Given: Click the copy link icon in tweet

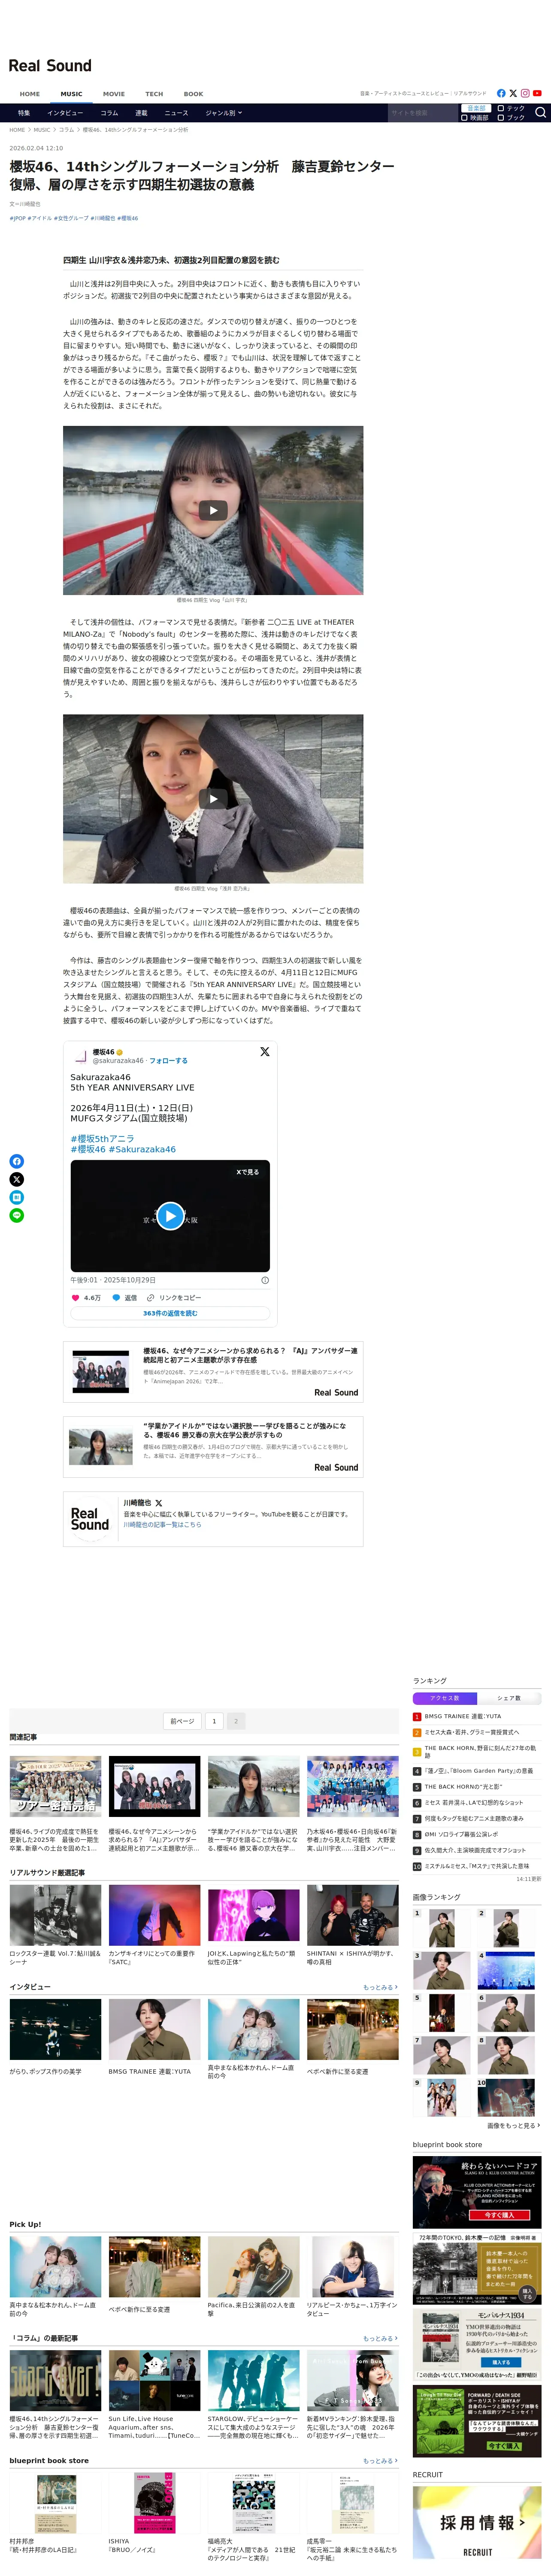Looking at the screenshot, I should pyautogui.click(x=151, y=1297).
